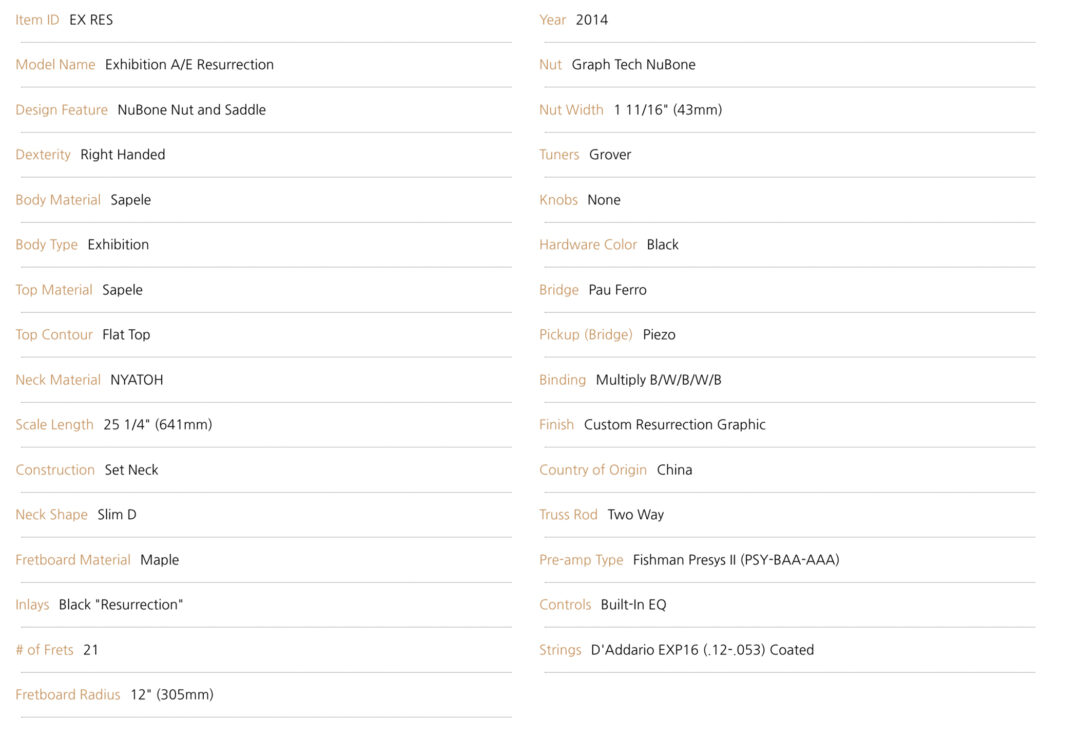Click the Fretboard Material label

(73, 560)
